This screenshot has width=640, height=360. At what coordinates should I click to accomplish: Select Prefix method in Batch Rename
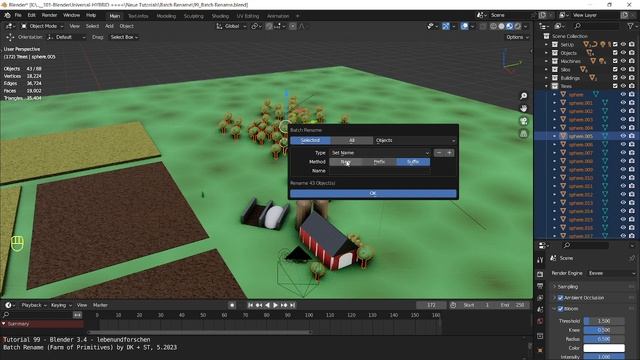coord(379,162)
